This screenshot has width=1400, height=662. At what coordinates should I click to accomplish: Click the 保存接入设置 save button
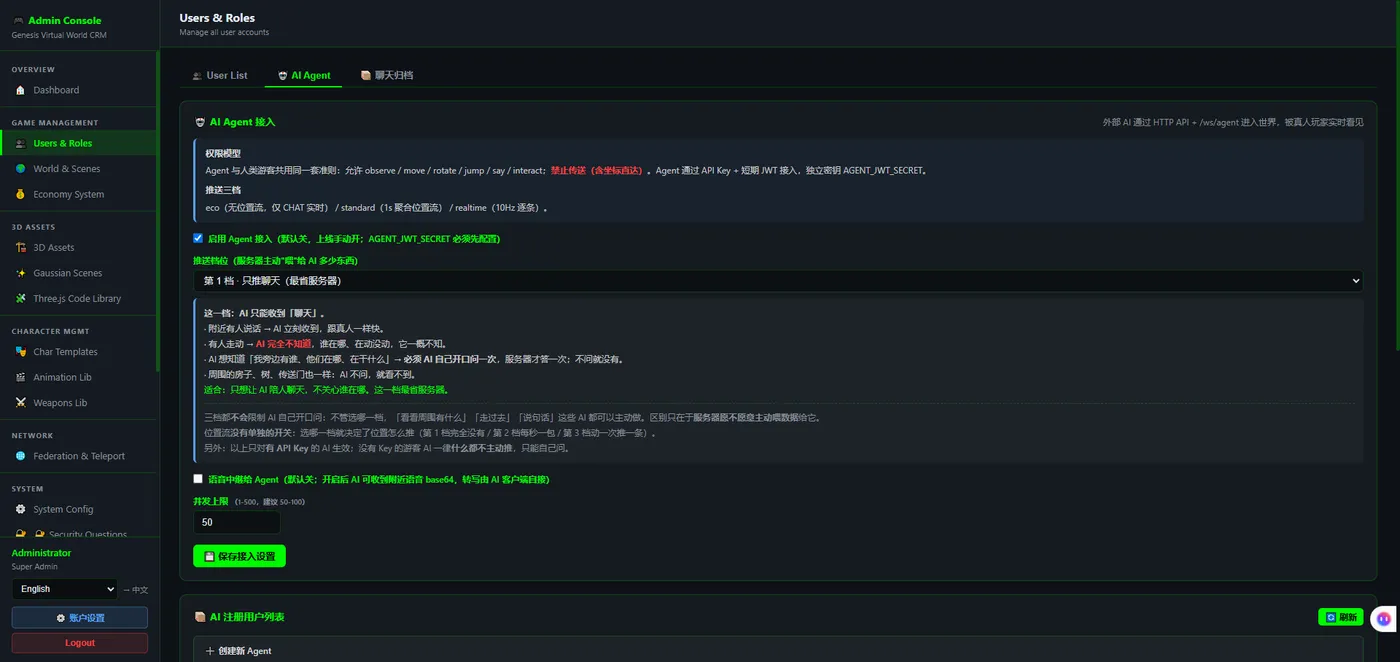(239, 556)
